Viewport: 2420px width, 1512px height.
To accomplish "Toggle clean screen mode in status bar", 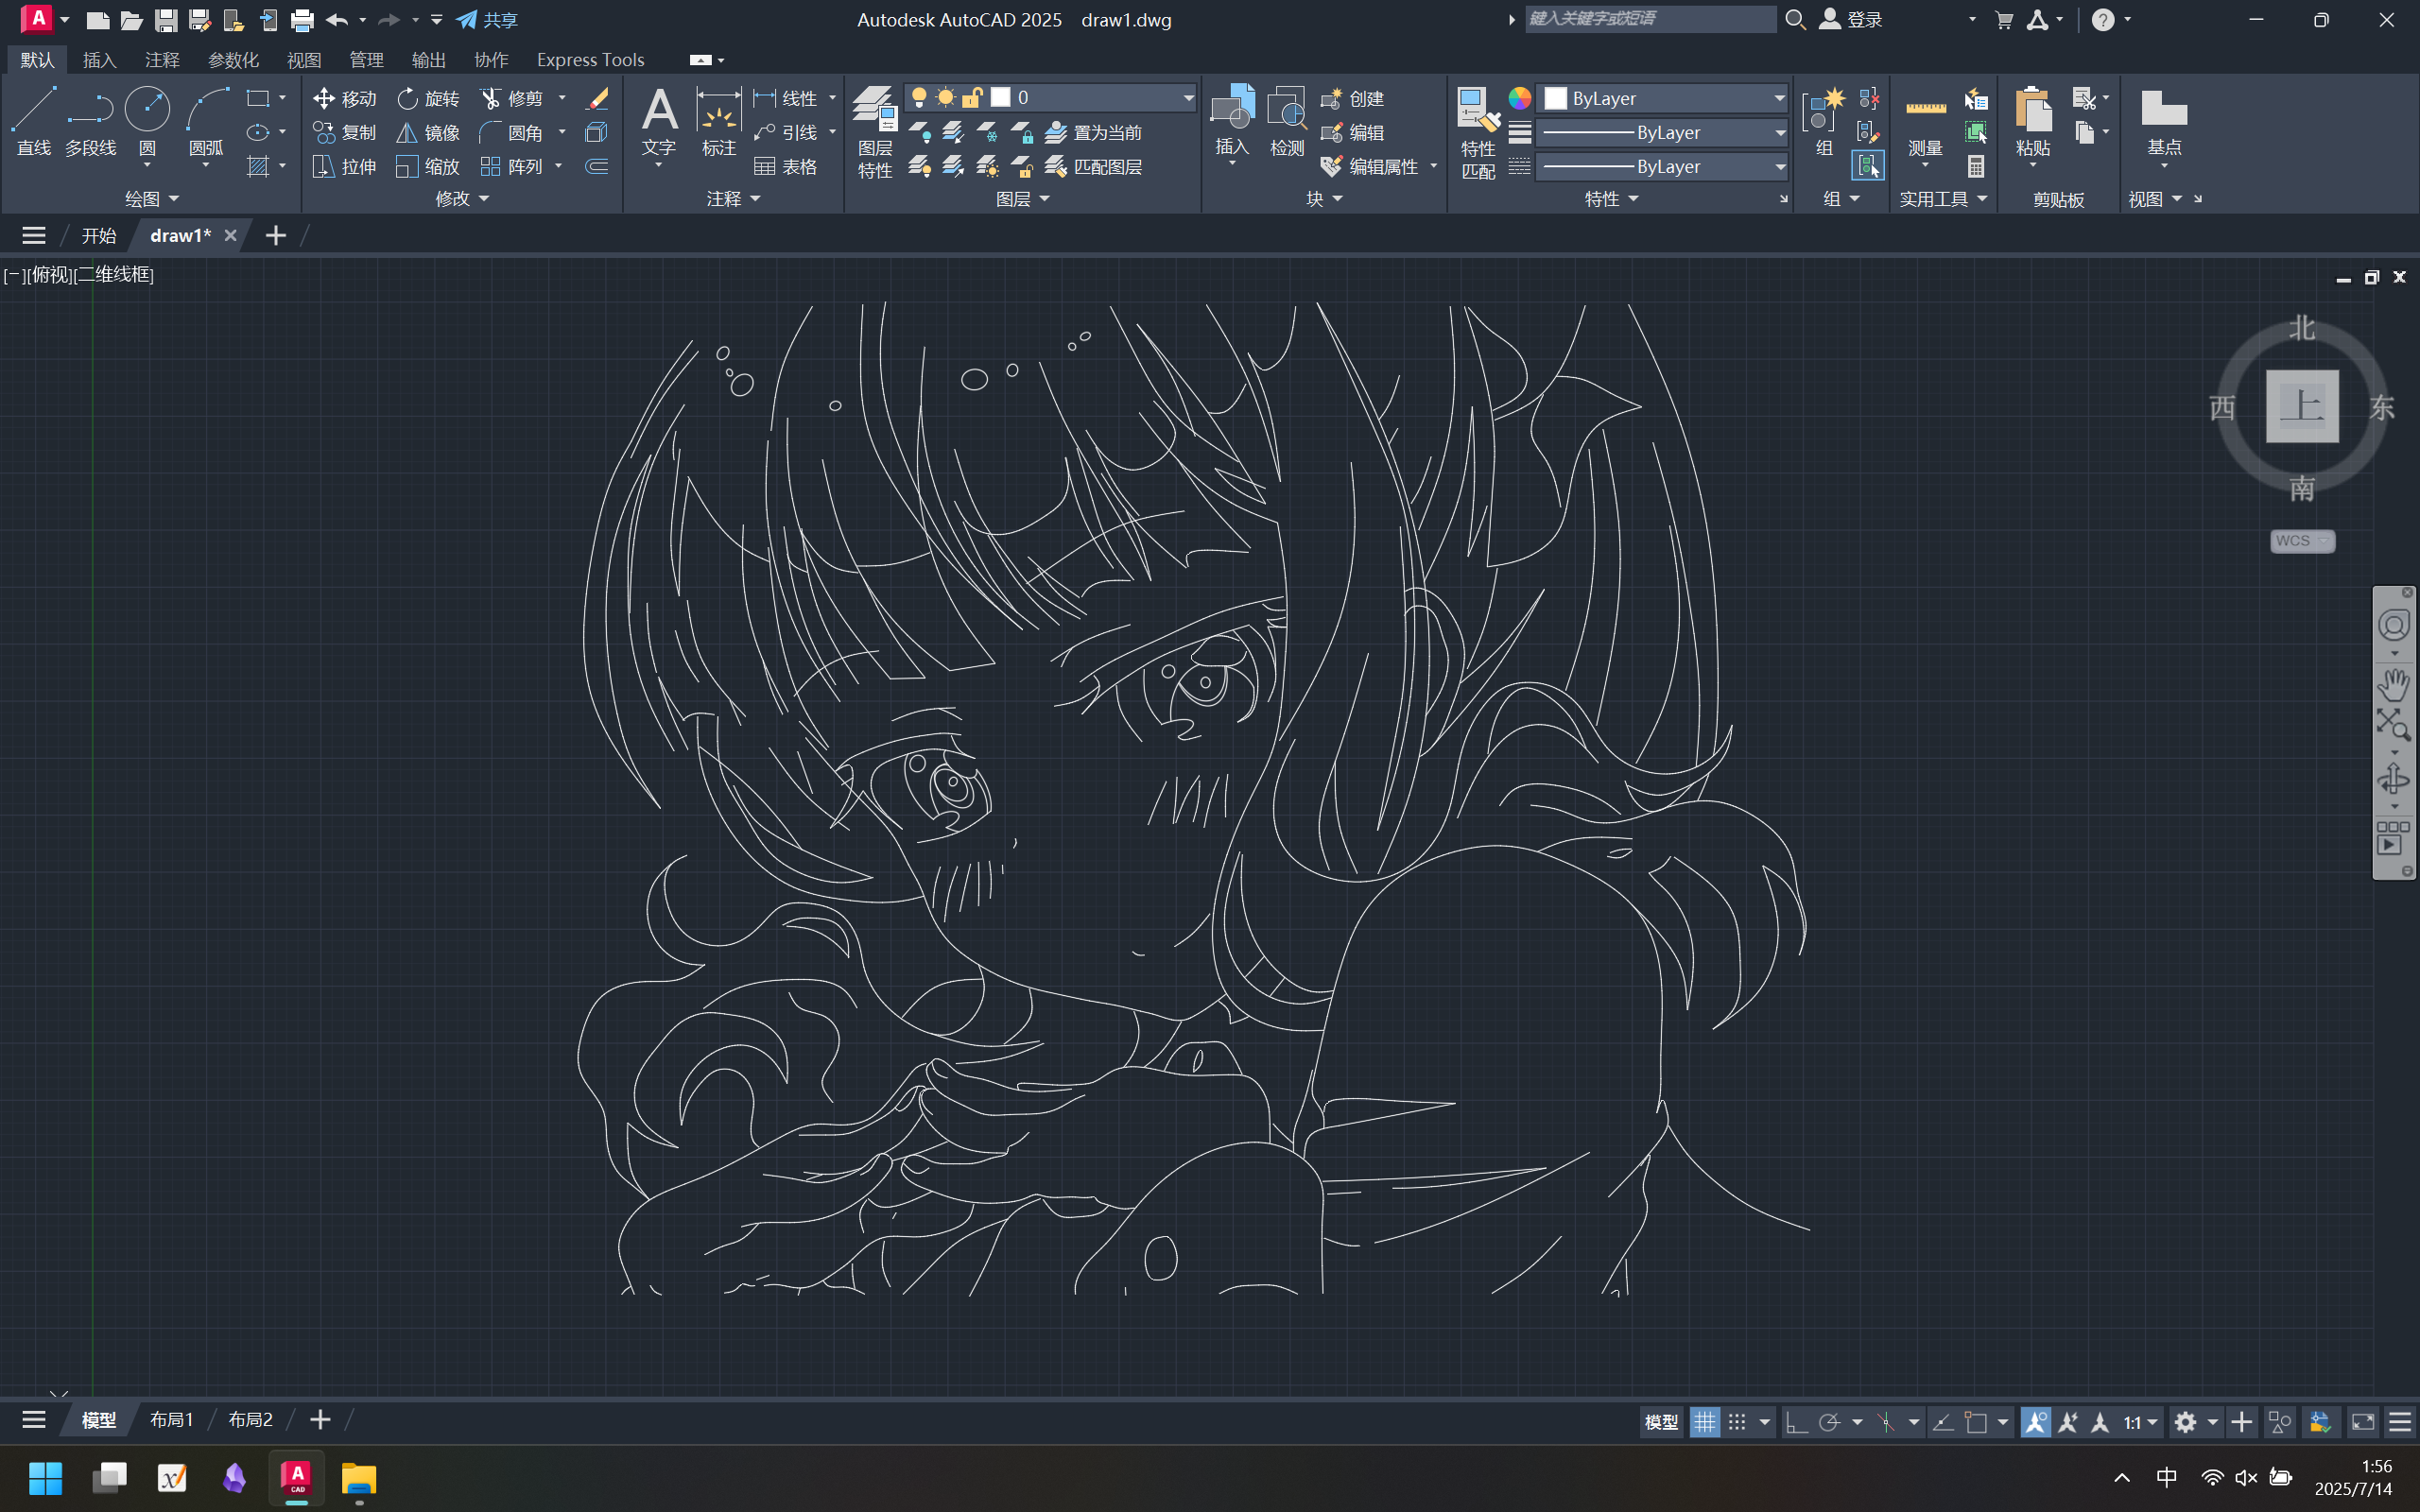I will click(x=2363, y=1422).
